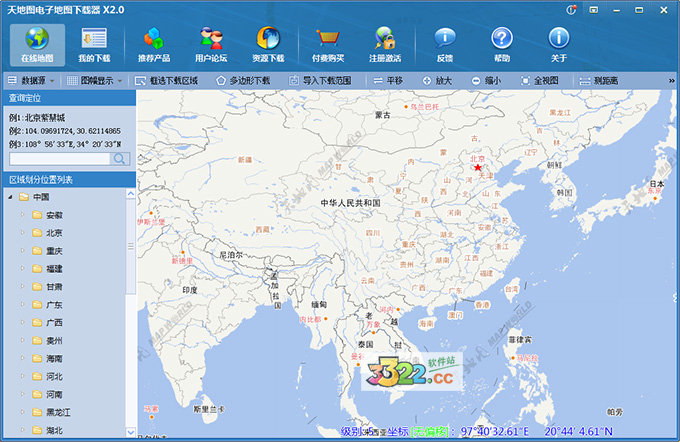Click the 台湾 label on map
The width and height of the screenshot is (680, 442).
pyautogui.click(x=512, y=289)
